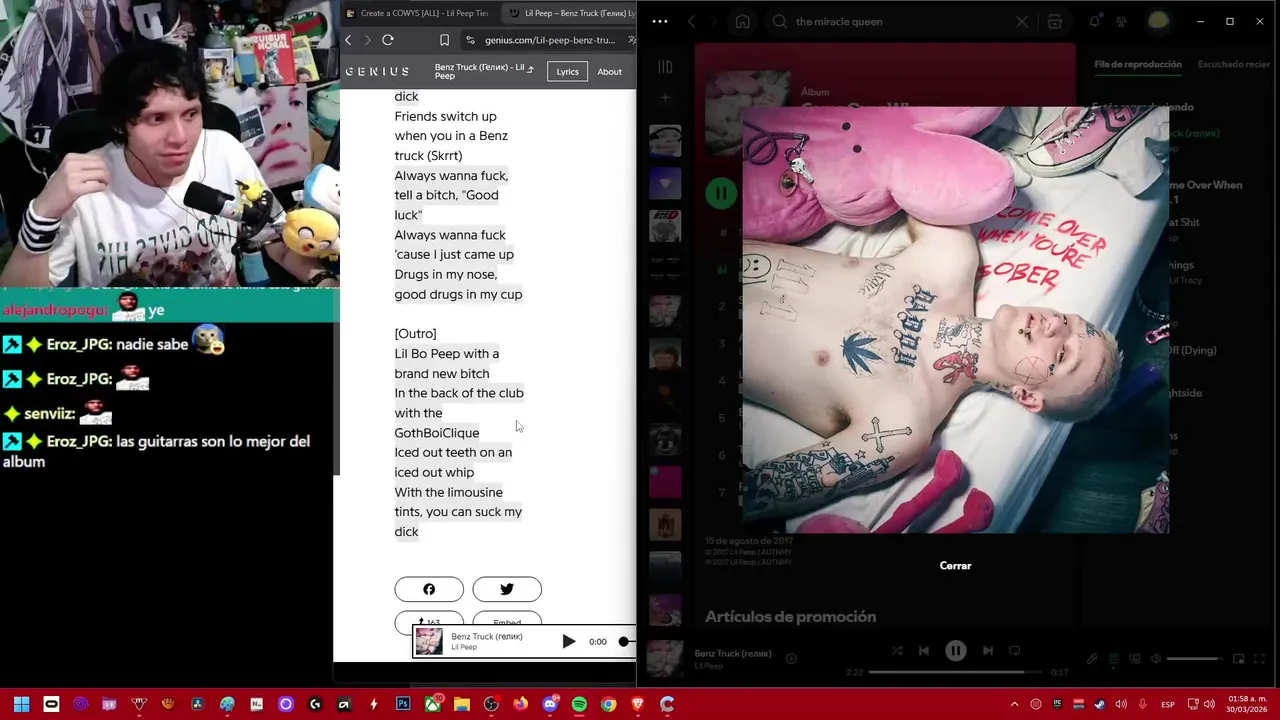Toggle shuffle in the Spotify player
This screenshot has height=720, width=1280.
click(897, 651)
